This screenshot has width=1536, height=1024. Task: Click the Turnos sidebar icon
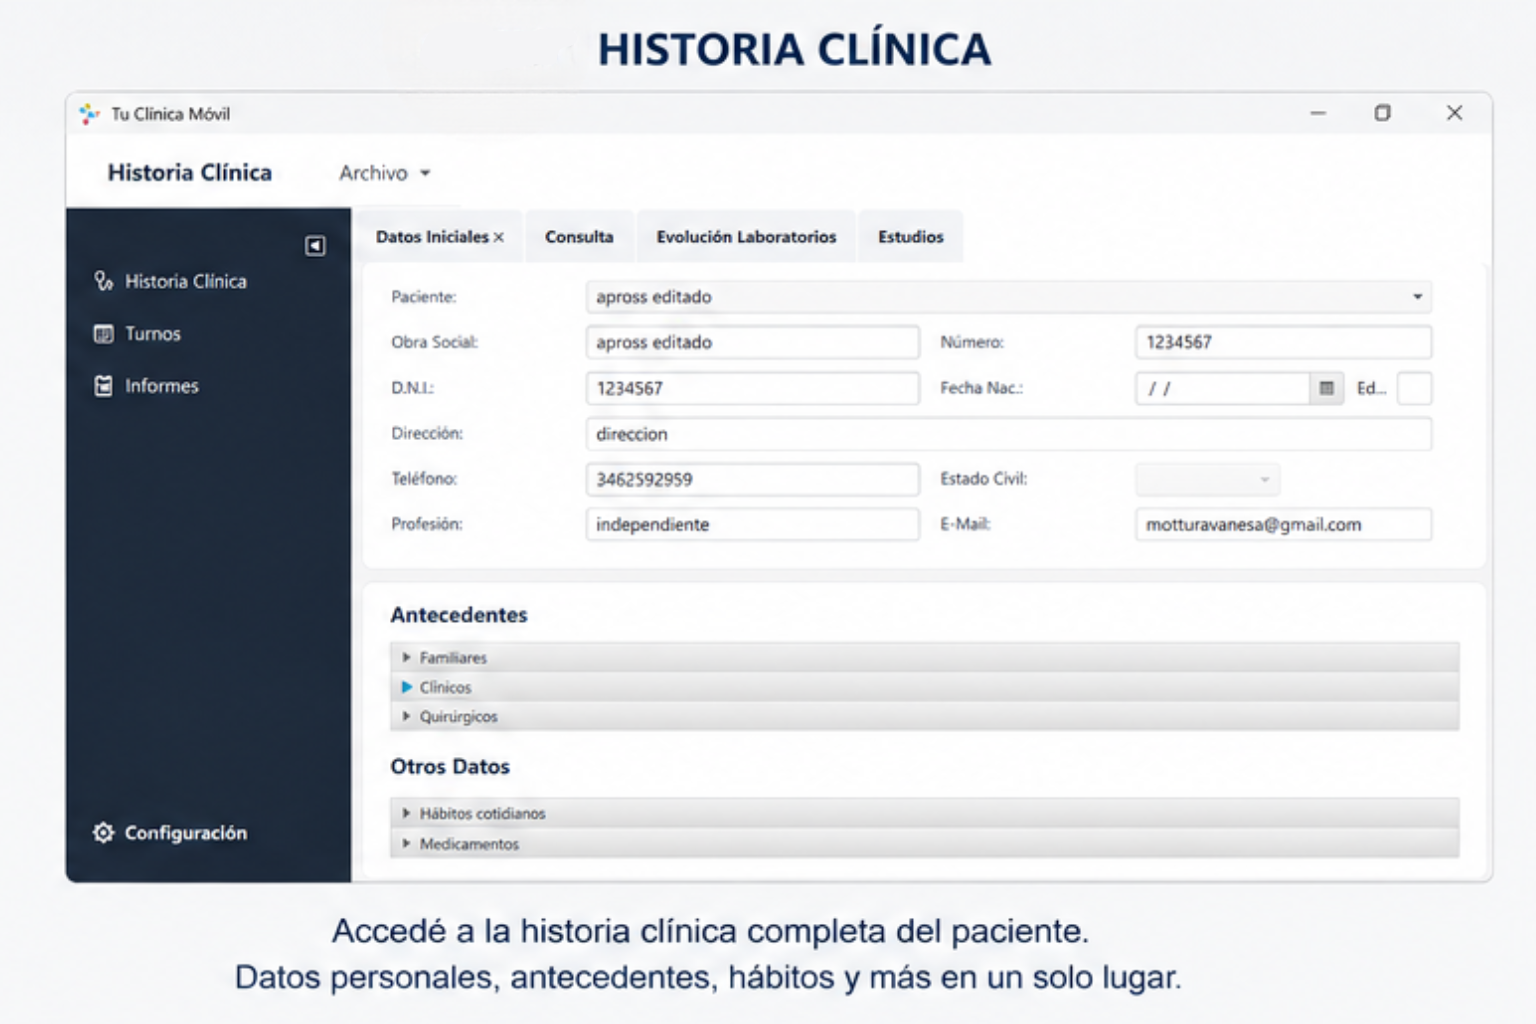coord(103,334)
